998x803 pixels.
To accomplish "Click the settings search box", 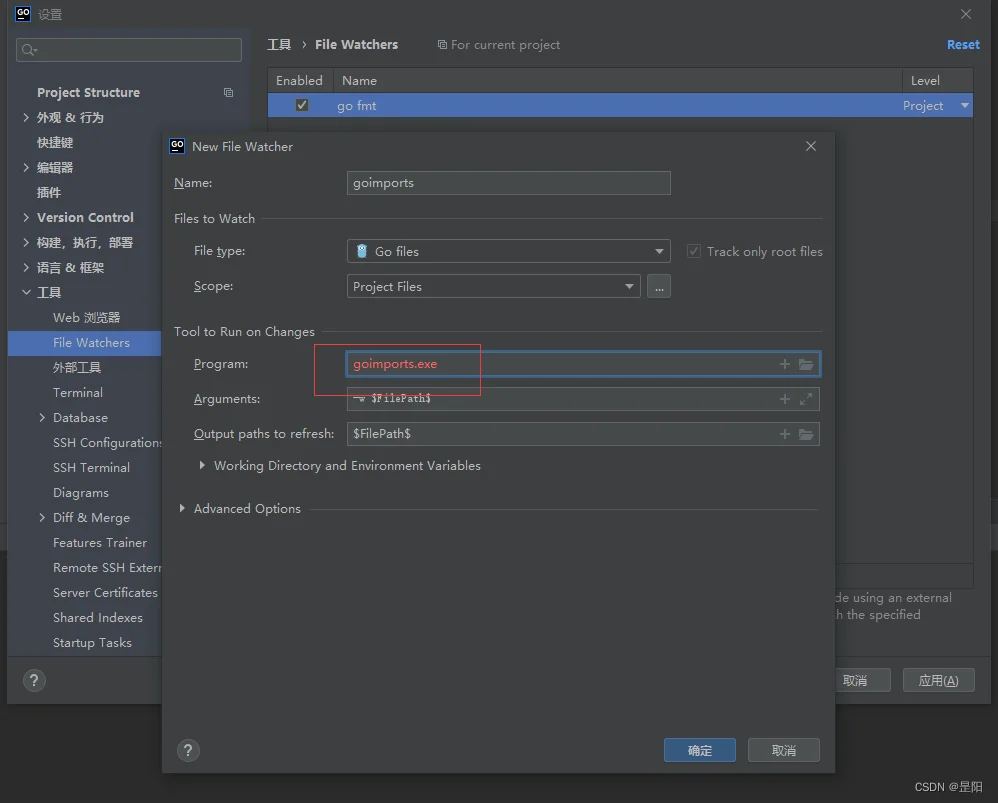I will [129, 50].
